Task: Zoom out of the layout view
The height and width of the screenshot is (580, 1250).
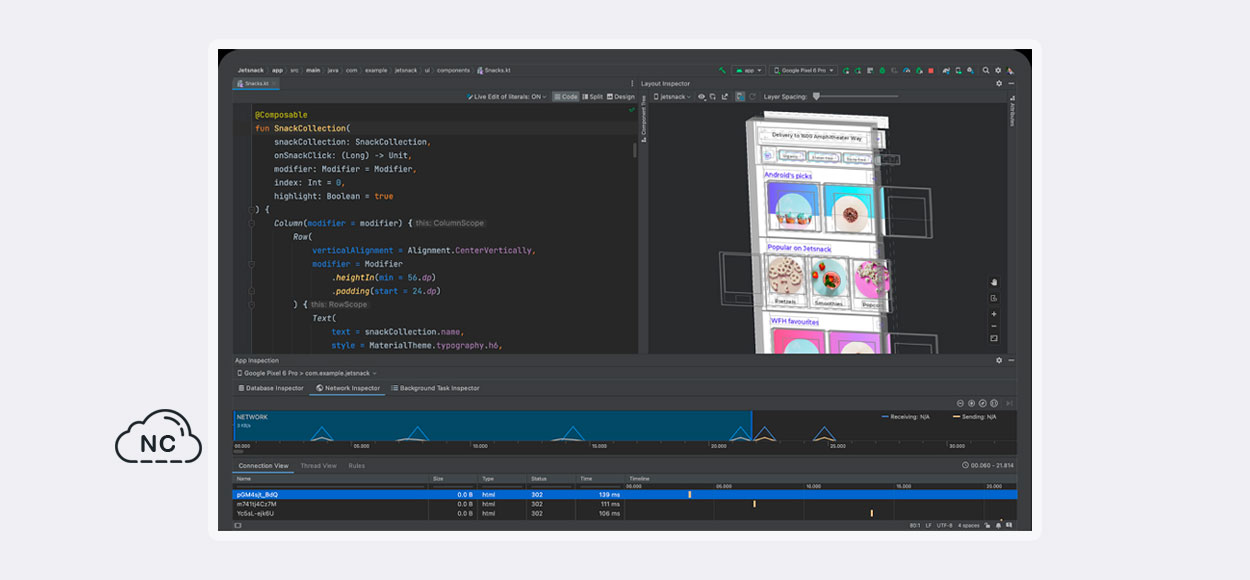Action: click(994, 326)
